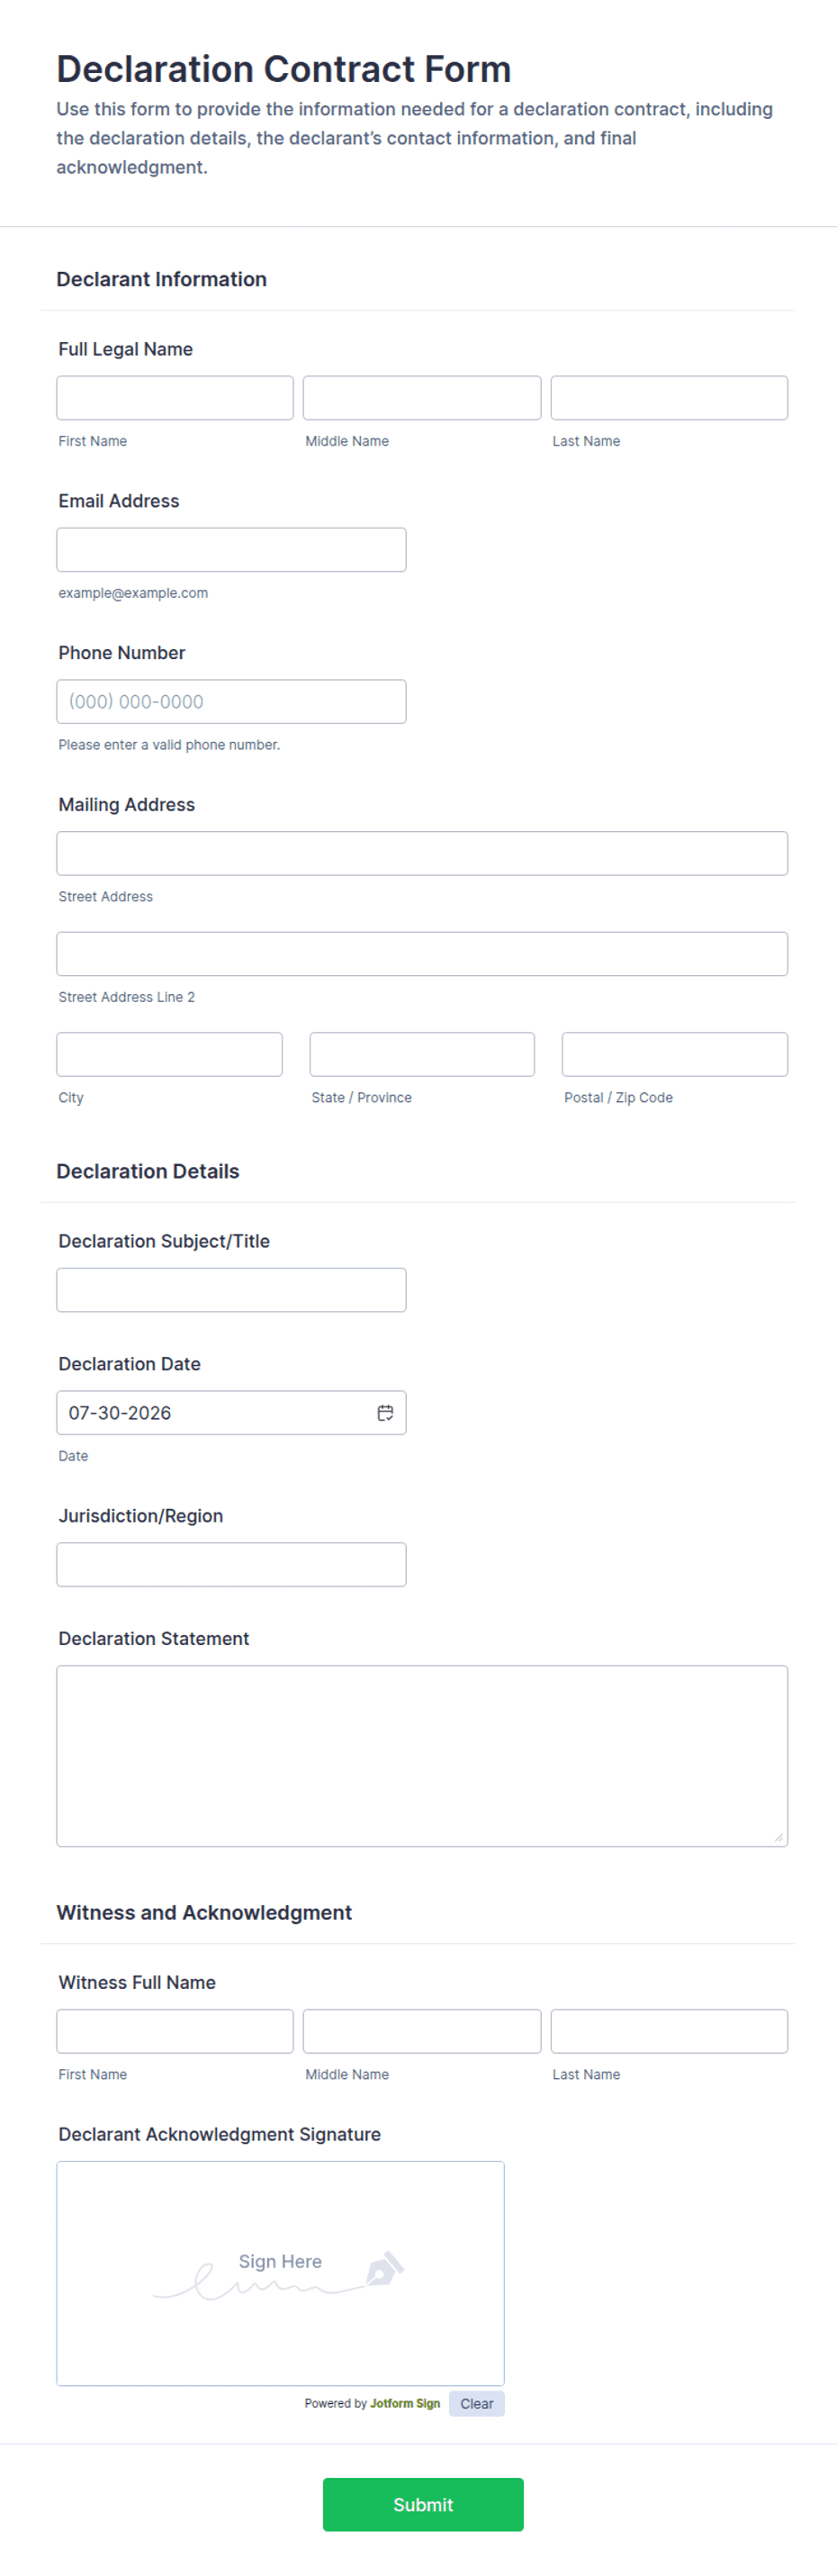Image resolution: width=837 pixels, height=2576 pixels.
Task: Focus the Declaration Subject/Title field
Action: pyautogui.click(x=231, y=1290)
